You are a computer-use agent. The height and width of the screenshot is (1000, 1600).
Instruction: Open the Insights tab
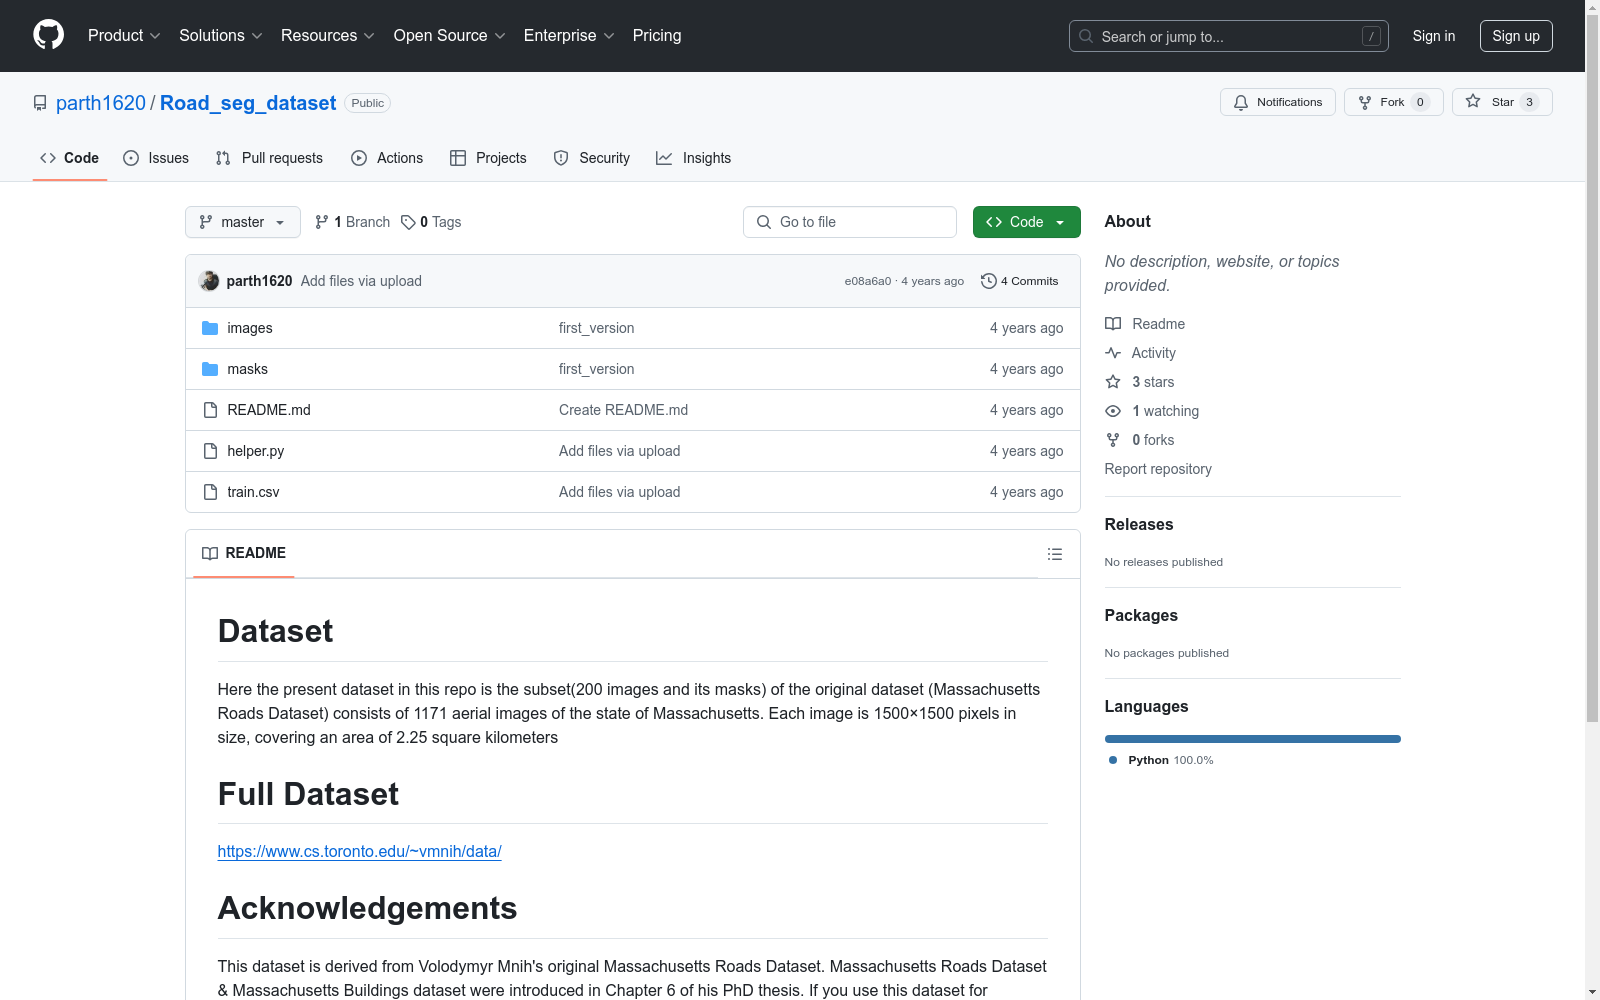[x=694, y=158]
